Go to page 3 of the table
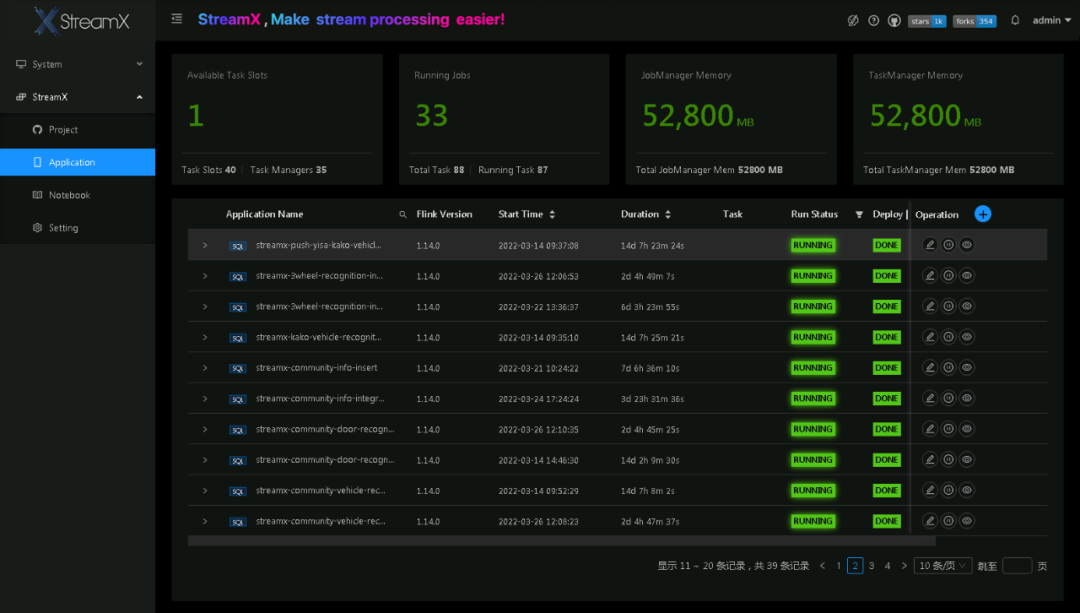 click(871, 566)
